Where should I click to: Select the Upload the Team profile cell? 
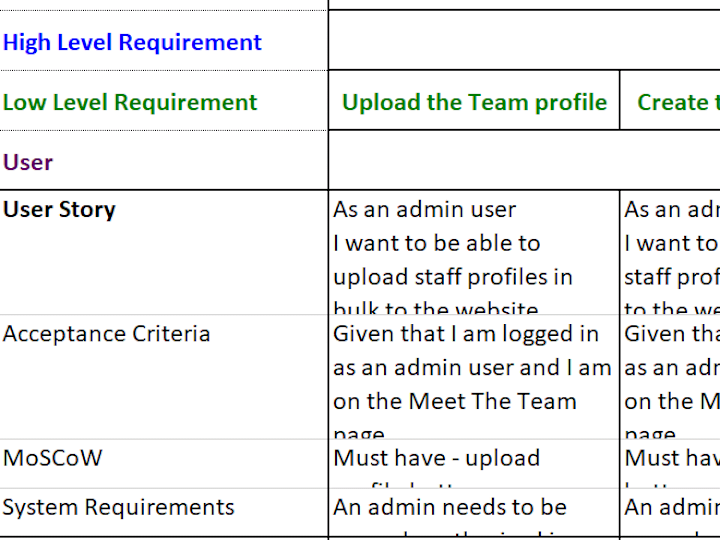[474, 101]
